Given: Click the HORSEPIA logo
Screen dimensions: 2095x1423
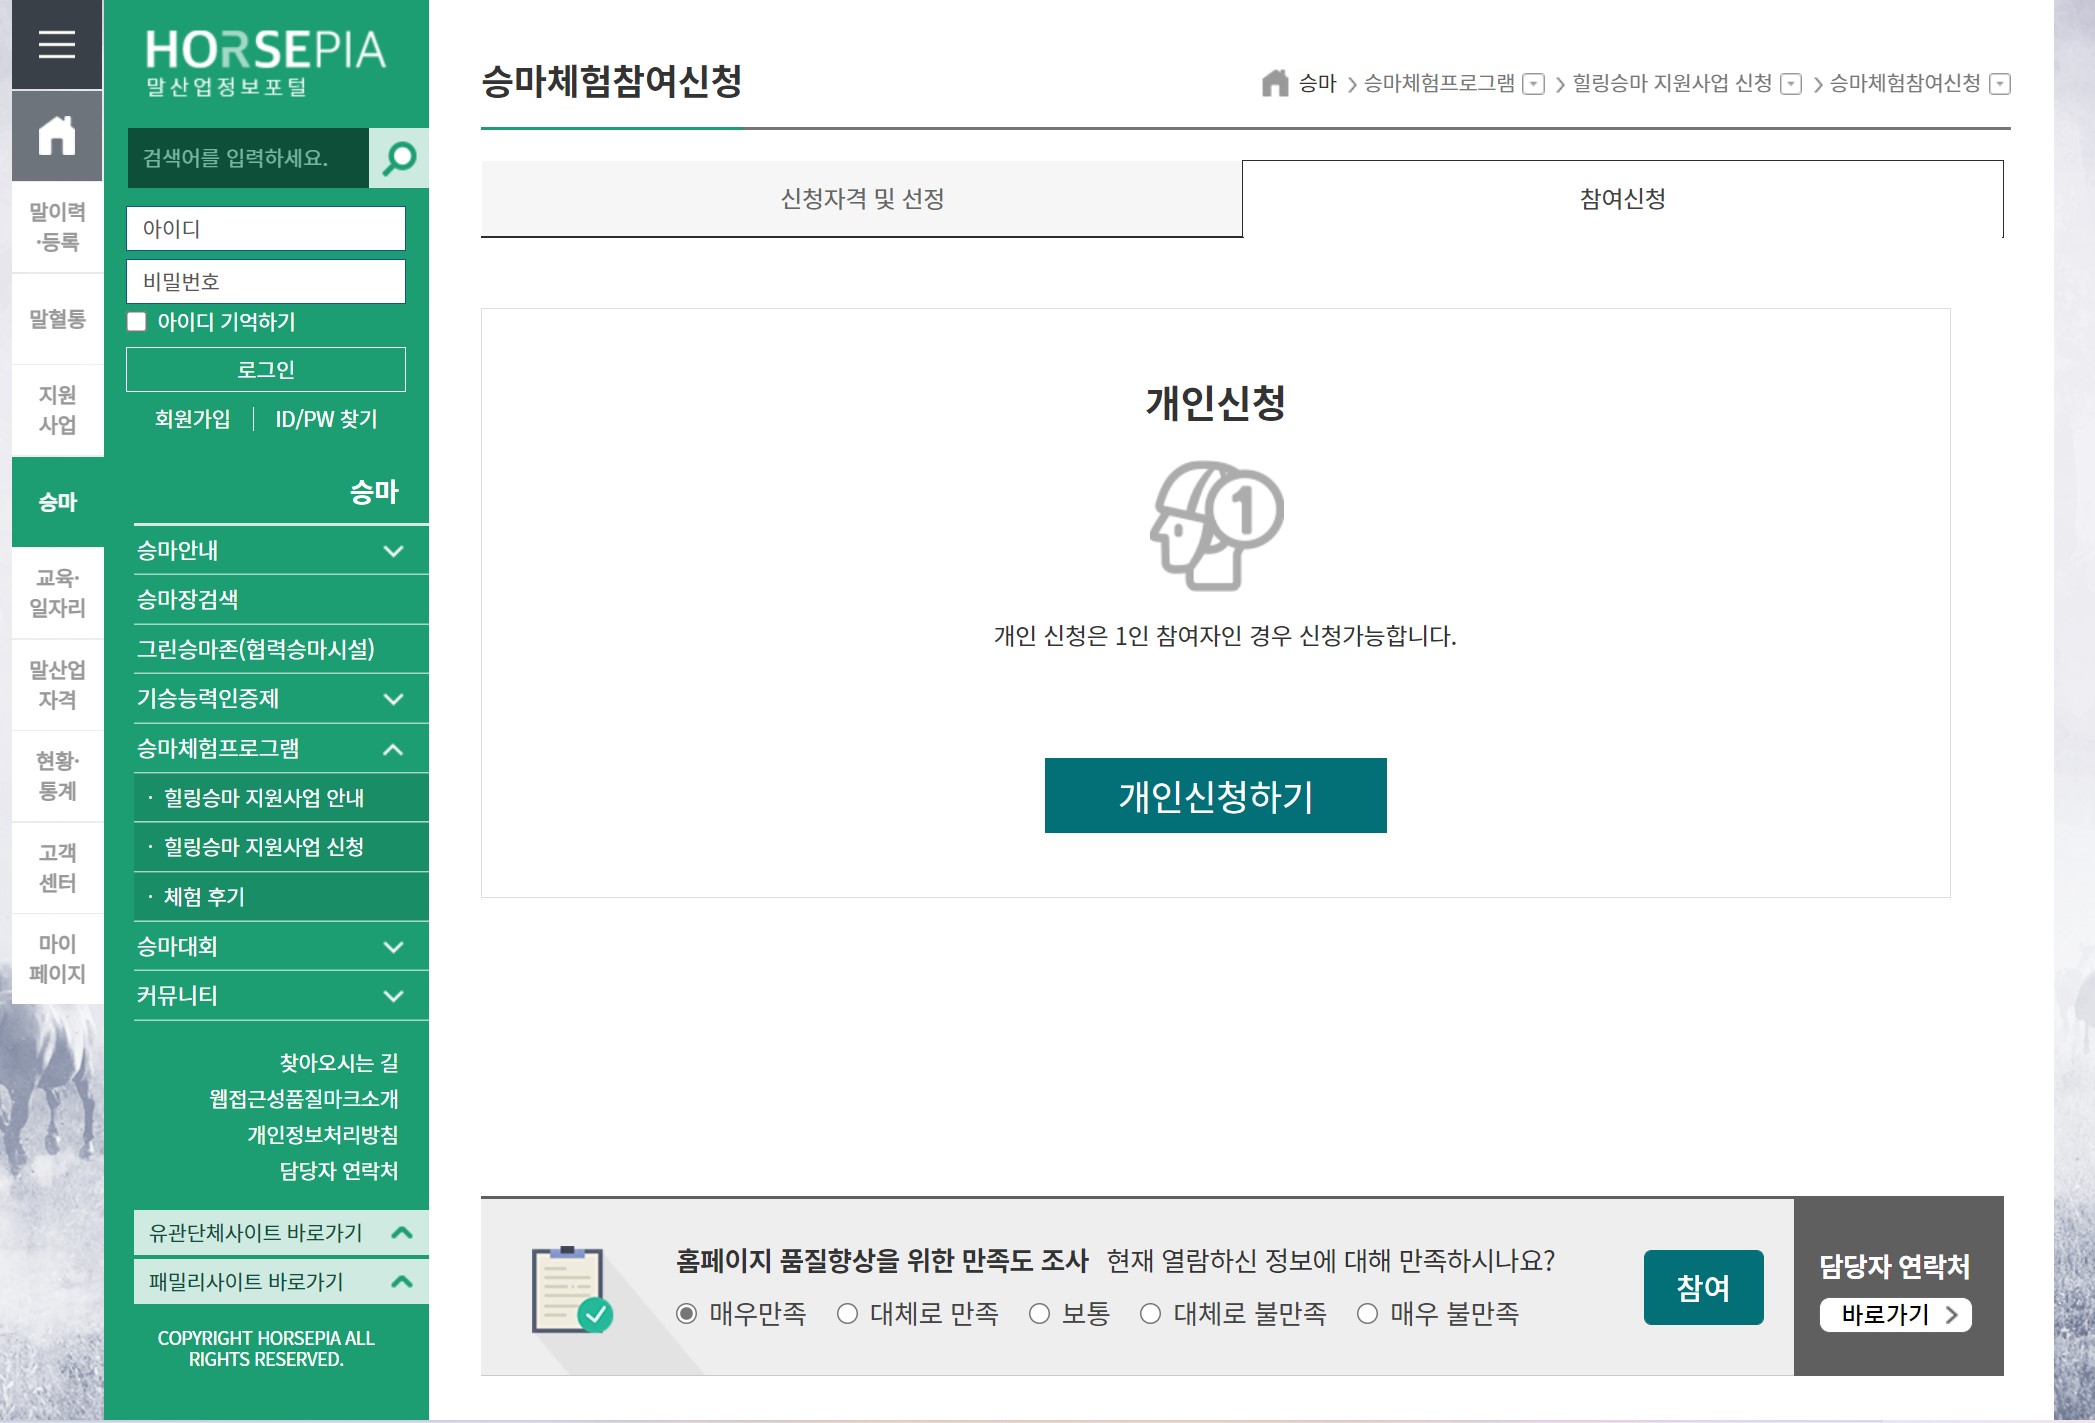Looking at the screenshot, I should coord(266,62).
